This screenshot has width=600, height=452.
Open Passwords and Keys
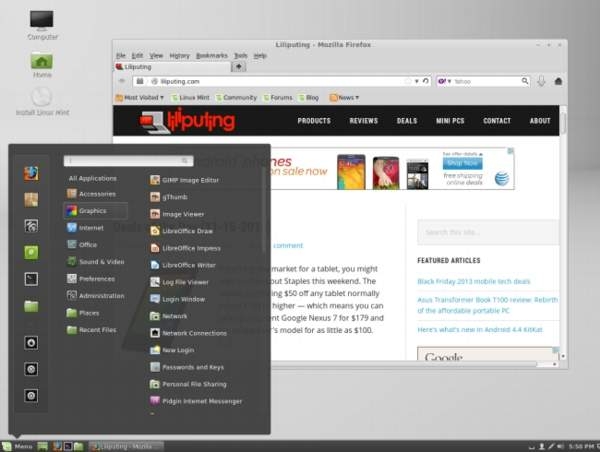click(x=187, y=367)
